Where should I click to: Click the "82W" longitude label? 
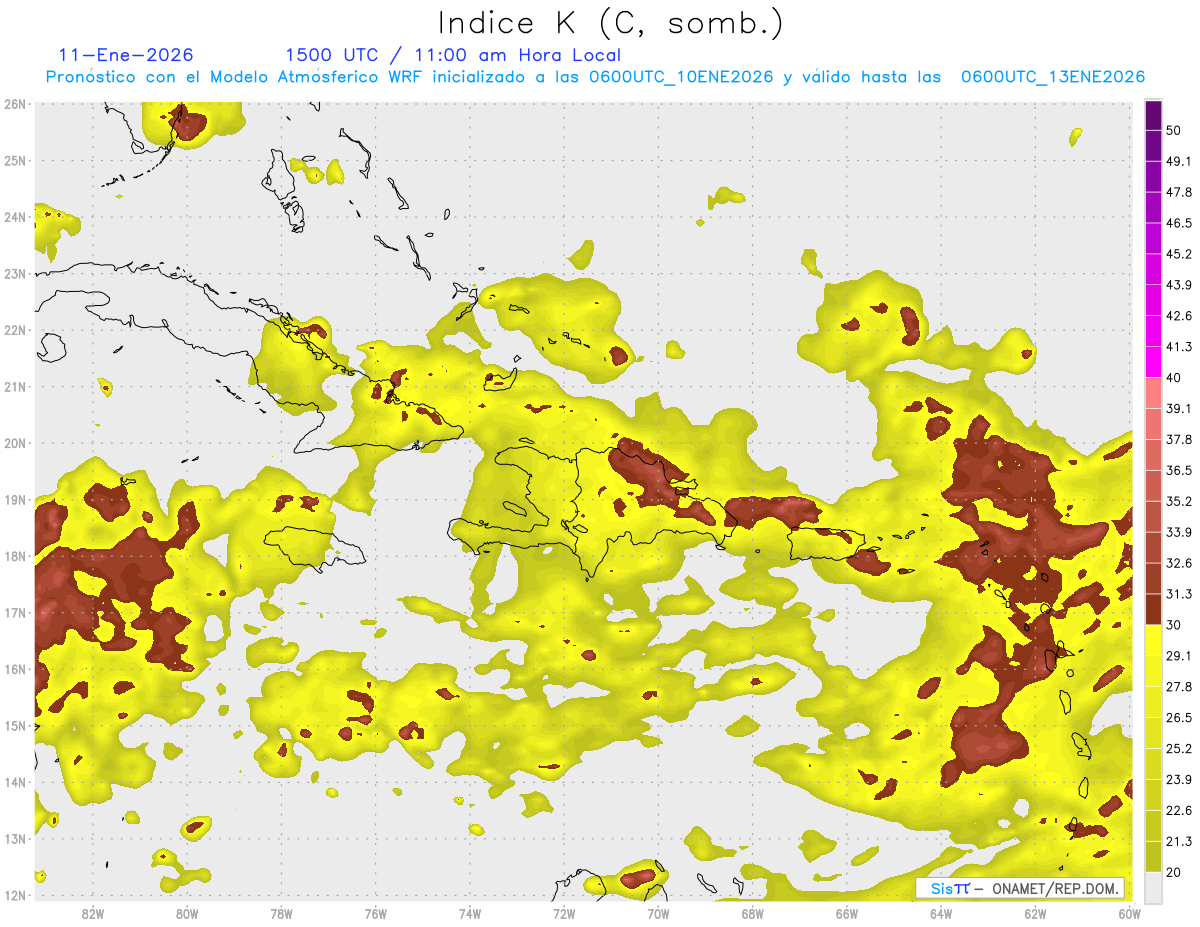point(93,913)
